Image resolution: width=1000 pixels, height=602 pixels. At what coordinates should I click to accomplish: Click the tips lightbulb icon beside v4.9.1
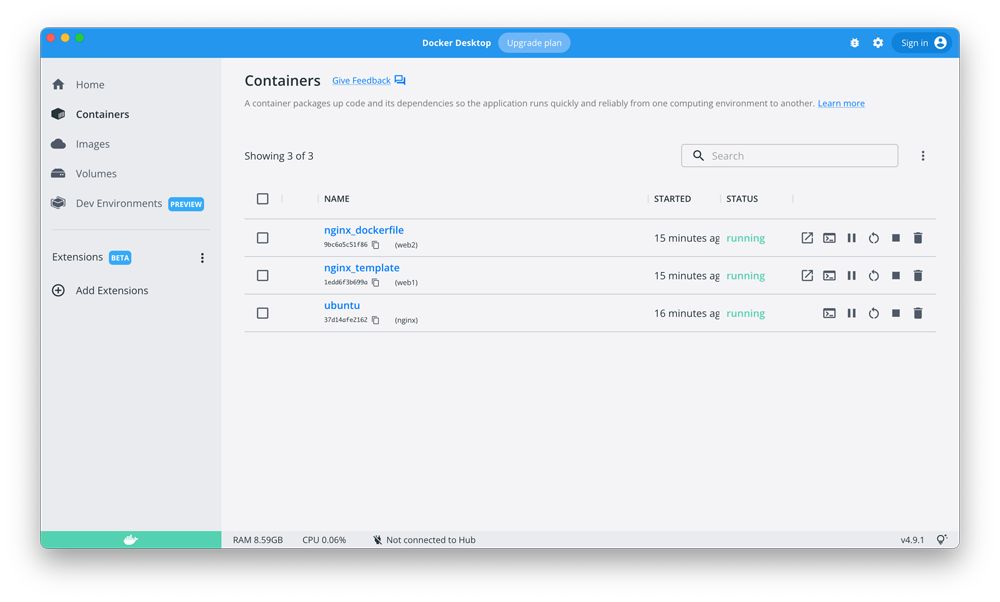(x=942, y=540)
